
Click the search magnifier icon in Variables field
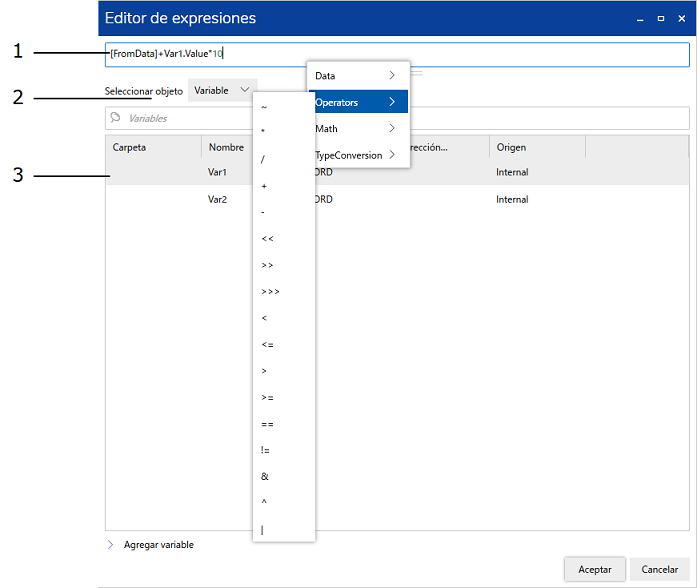point(115,118)
